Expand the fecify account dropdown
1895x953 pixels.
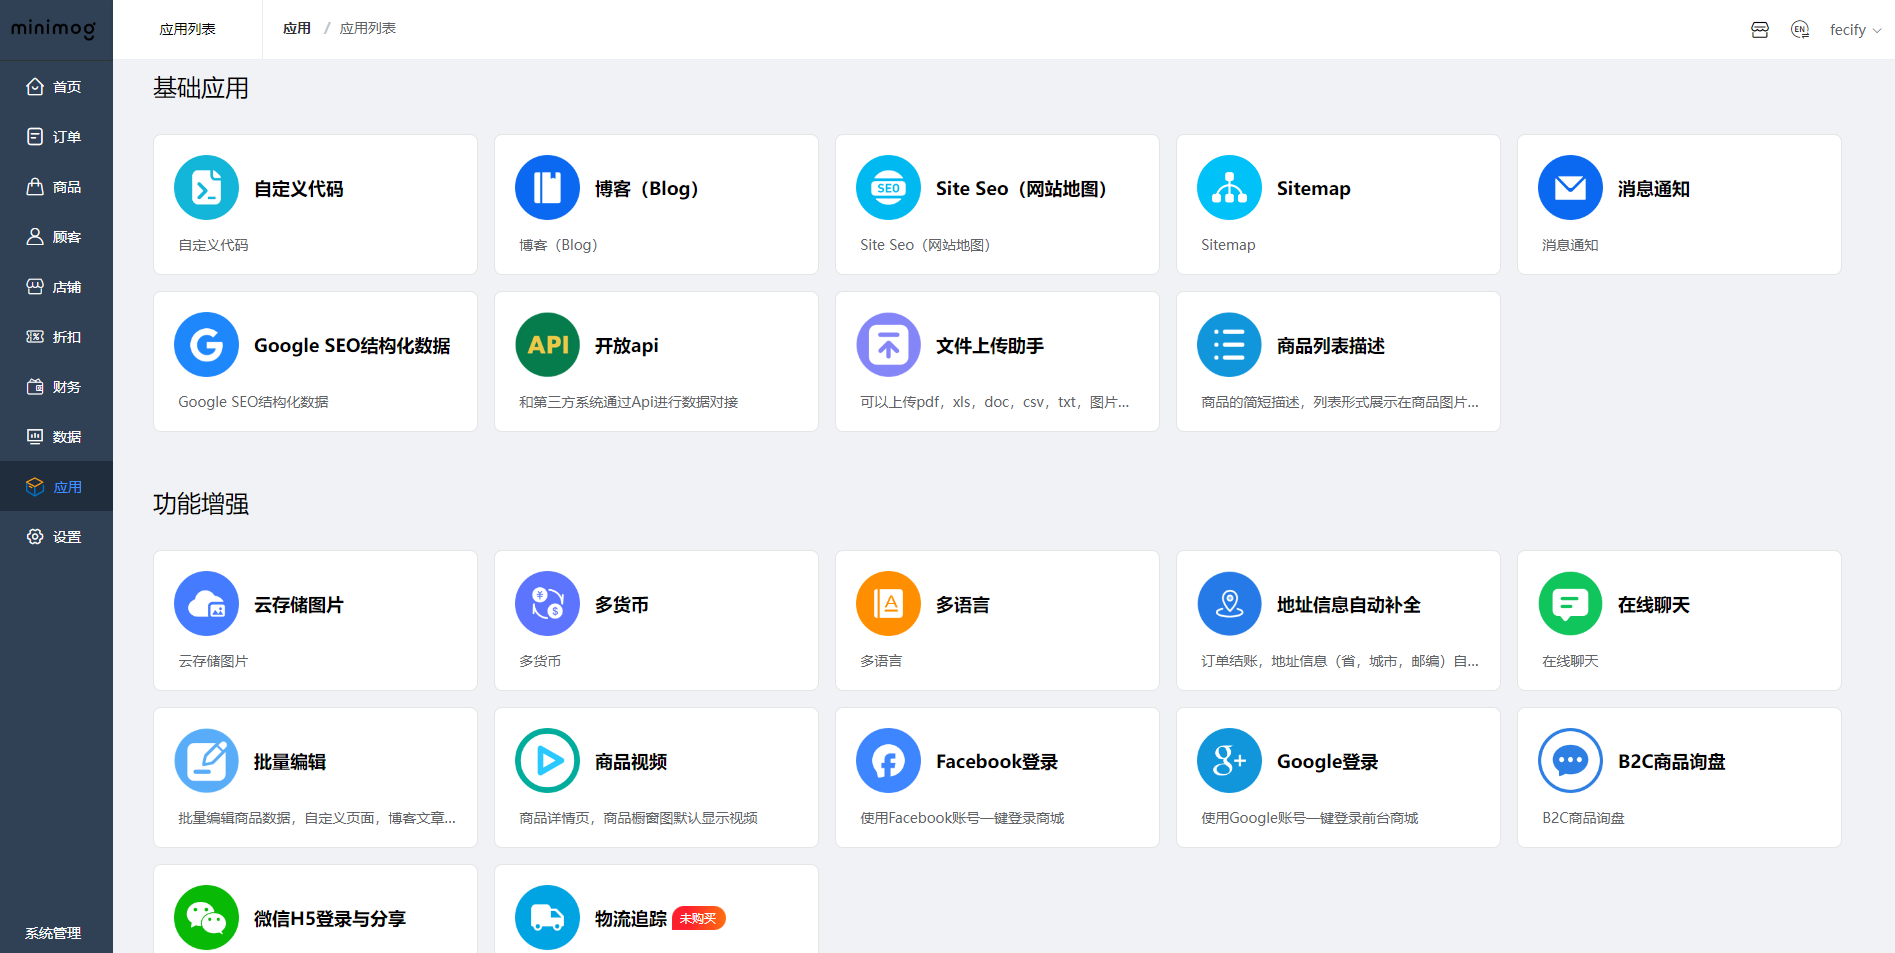pyautogui.click(x=1855, y=30)
